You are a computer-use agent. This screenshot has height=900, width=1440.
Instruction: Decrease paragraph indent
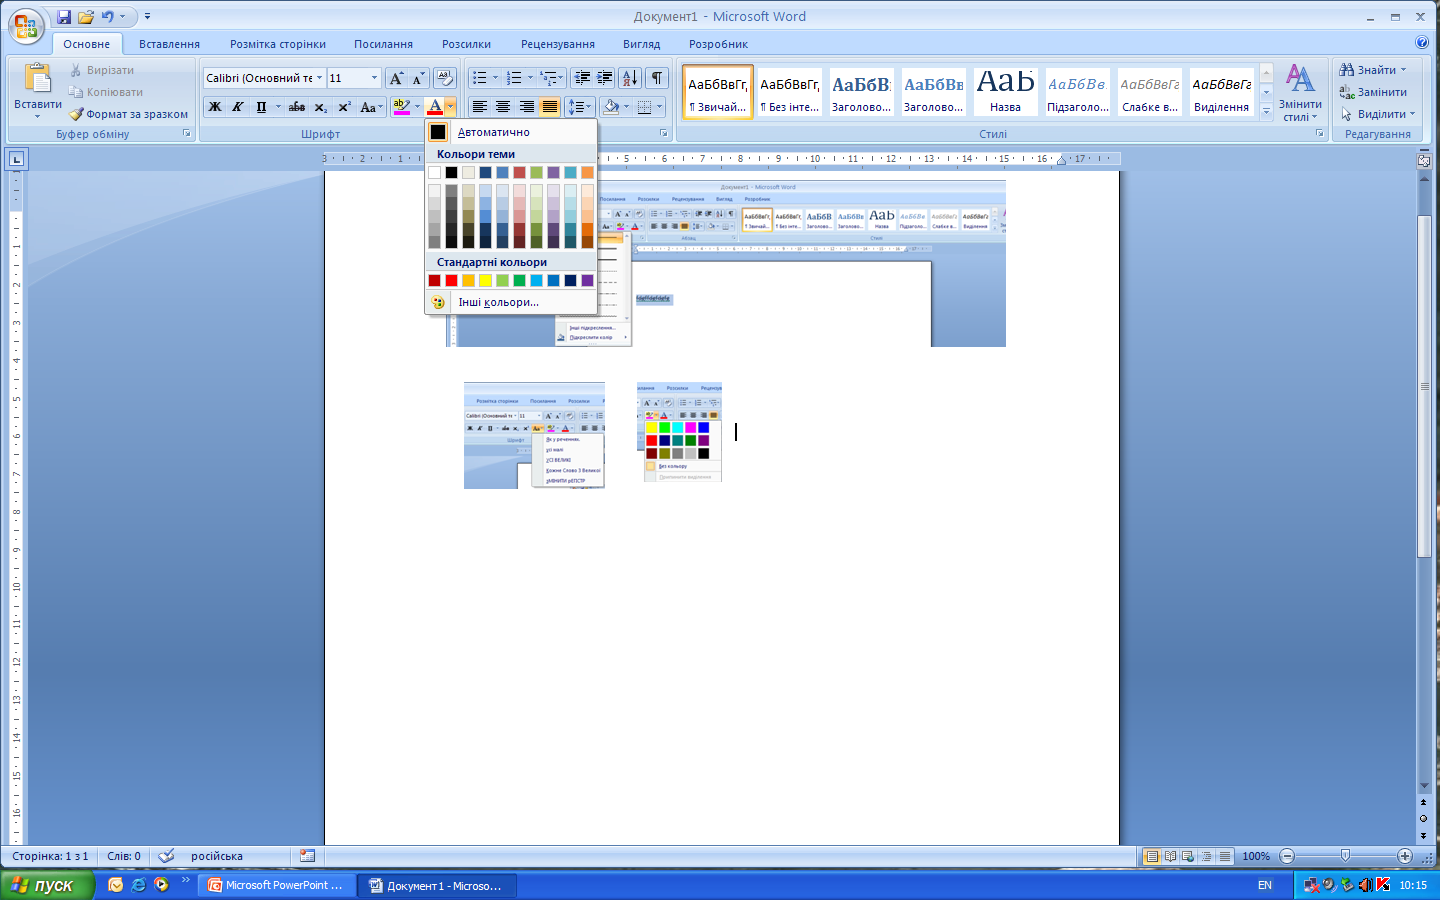tap(583, 78)
